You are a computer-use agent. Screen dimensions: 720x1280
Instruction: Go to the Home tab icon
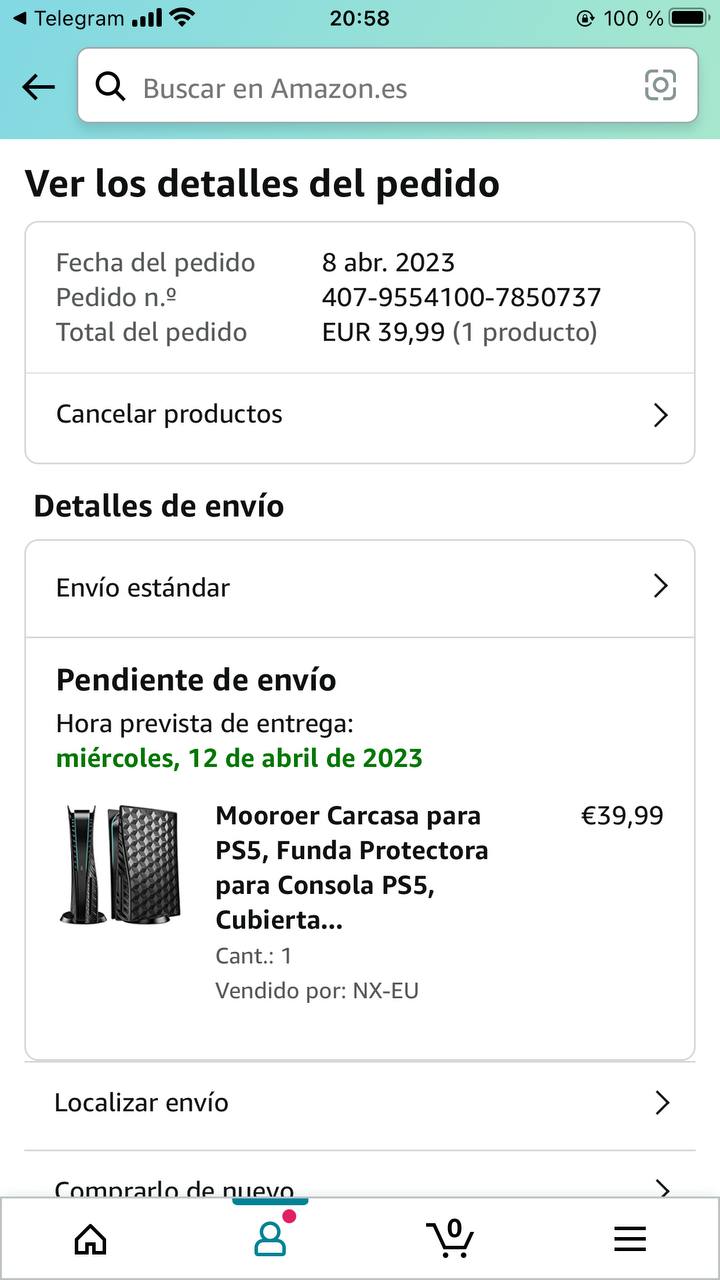tap(91, 1239)
